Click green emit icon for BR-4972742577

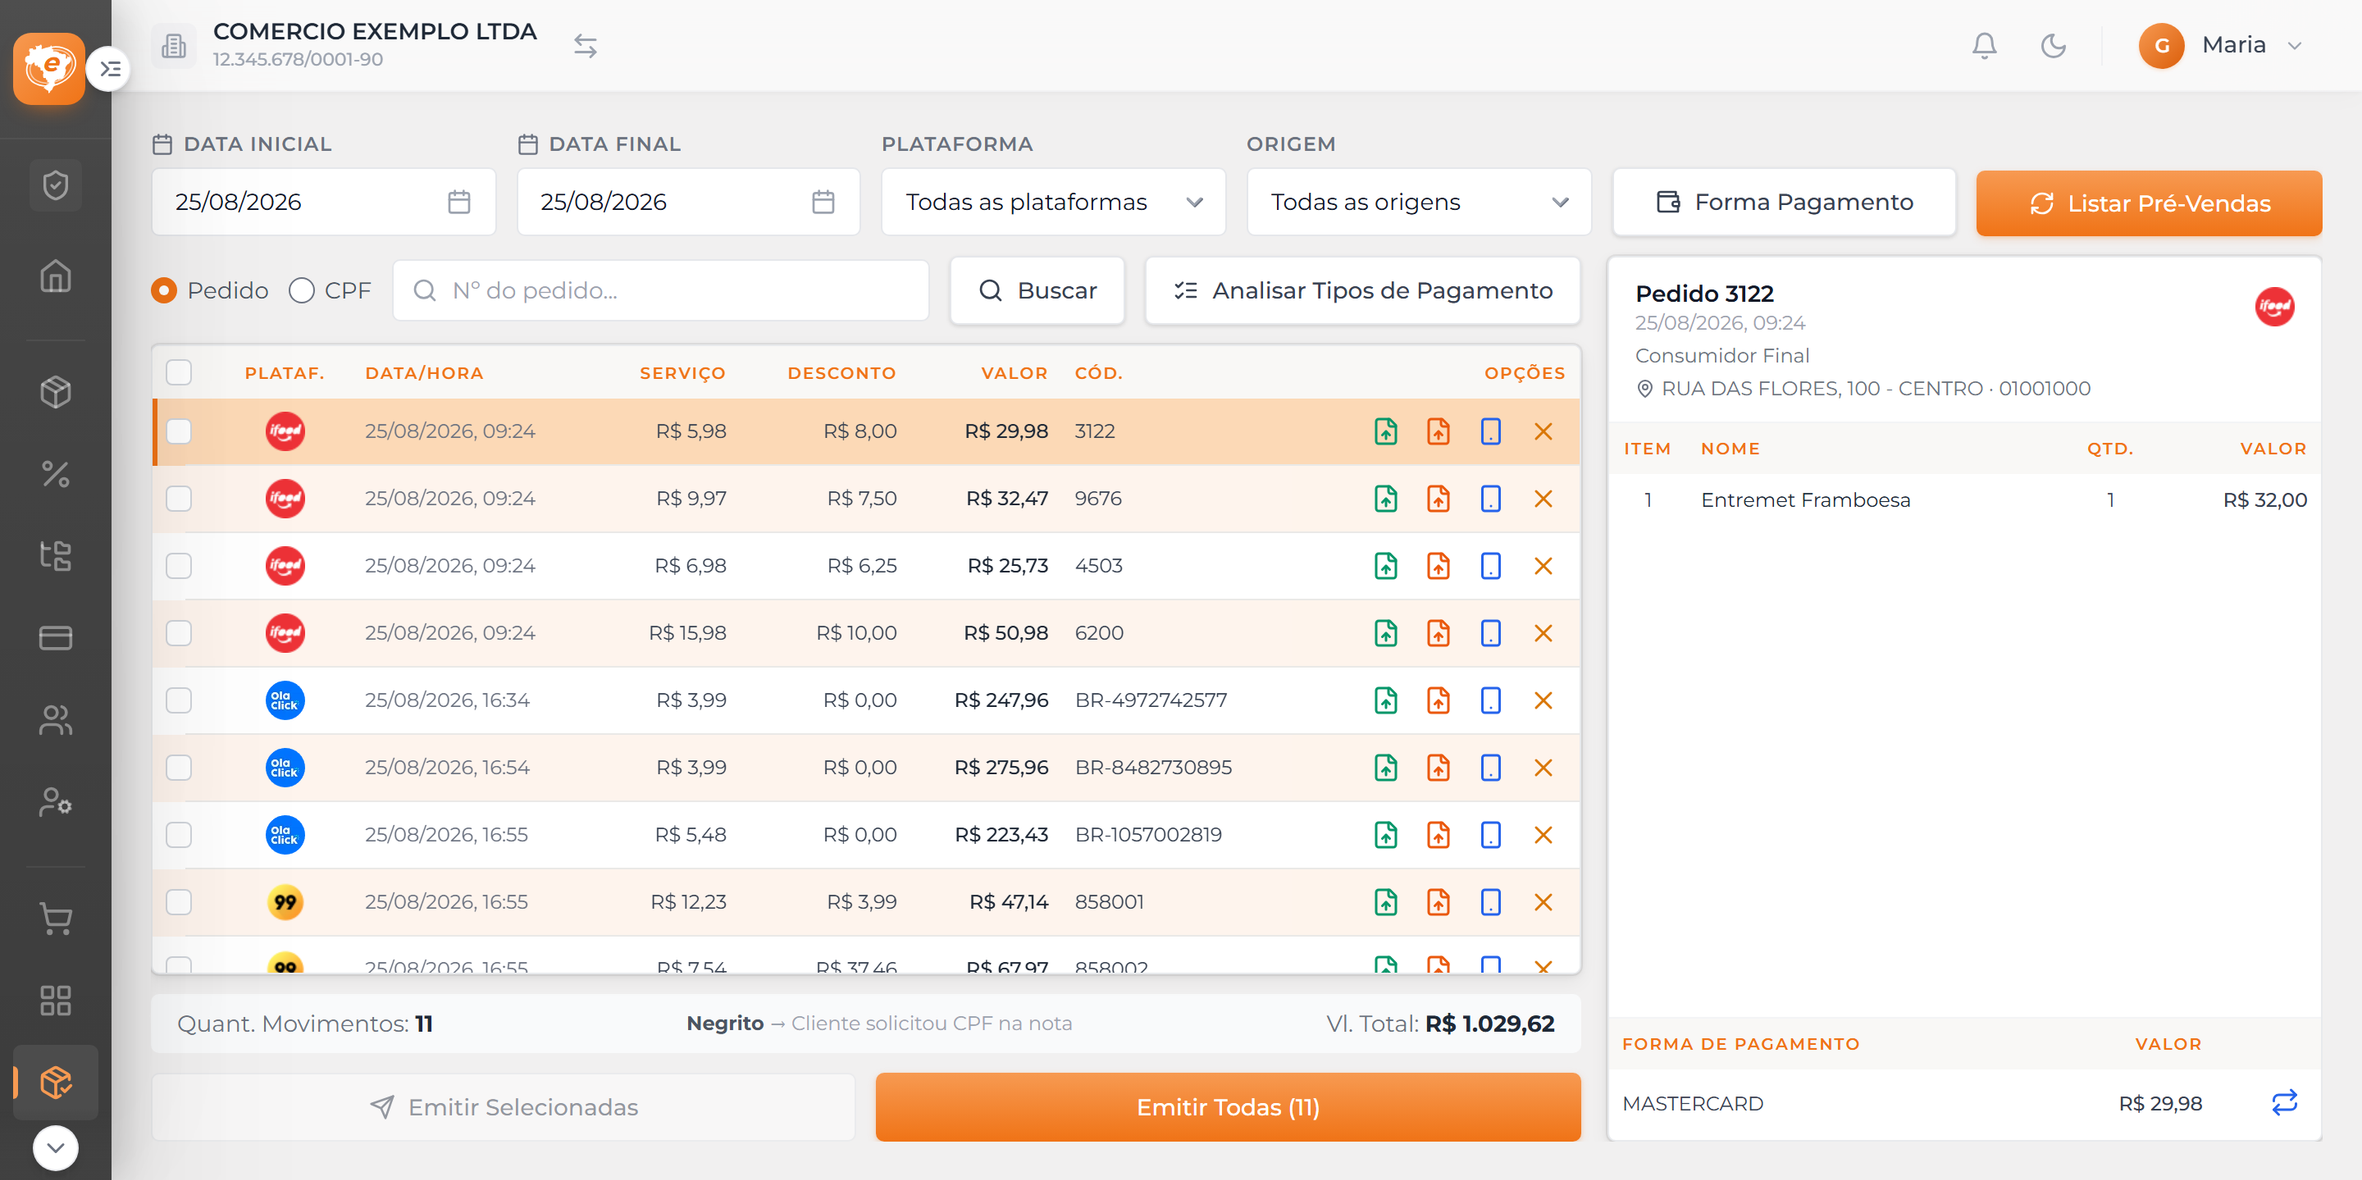[x=1385, y=700]
